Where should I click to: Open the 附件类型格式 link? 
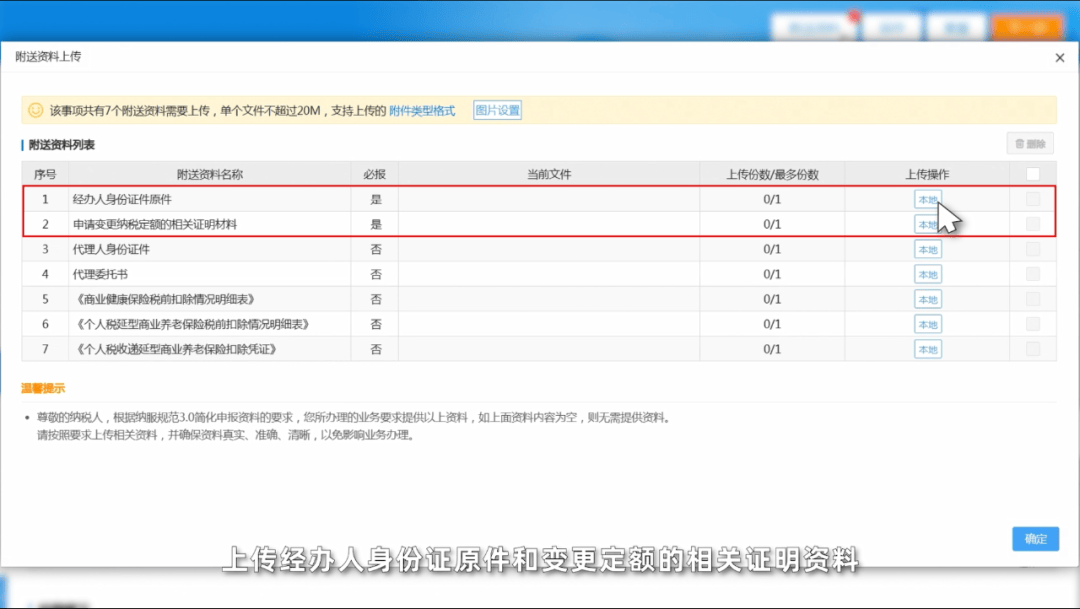pos(422,111)
